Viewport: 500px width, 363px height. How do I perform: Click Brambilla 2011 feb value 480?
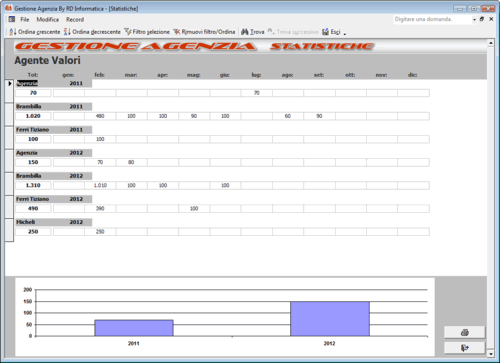[100, 116]
